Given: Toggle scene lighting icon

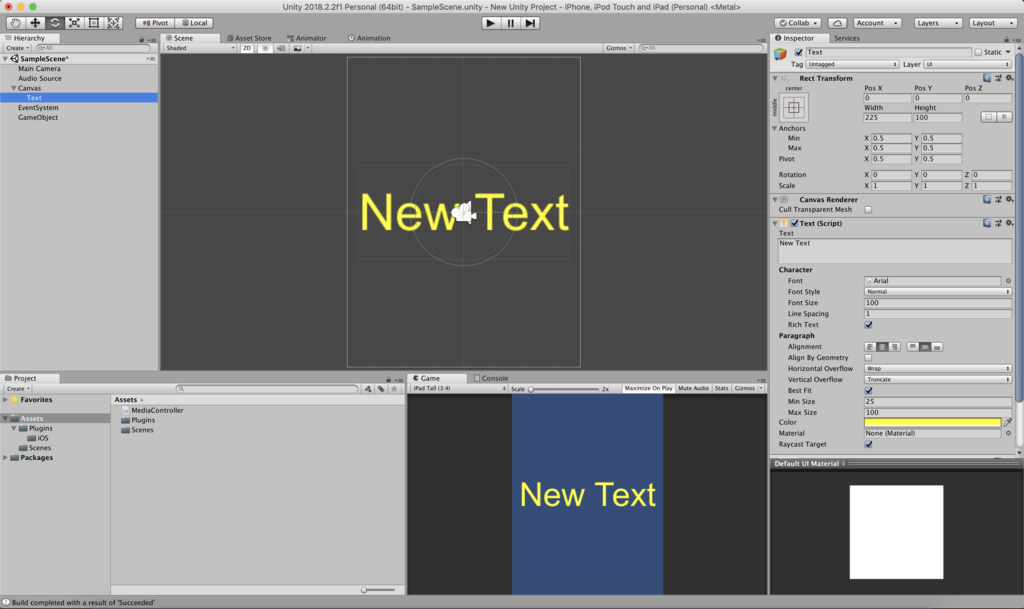Looking at the screenshot, I should (x=265, y=48).
